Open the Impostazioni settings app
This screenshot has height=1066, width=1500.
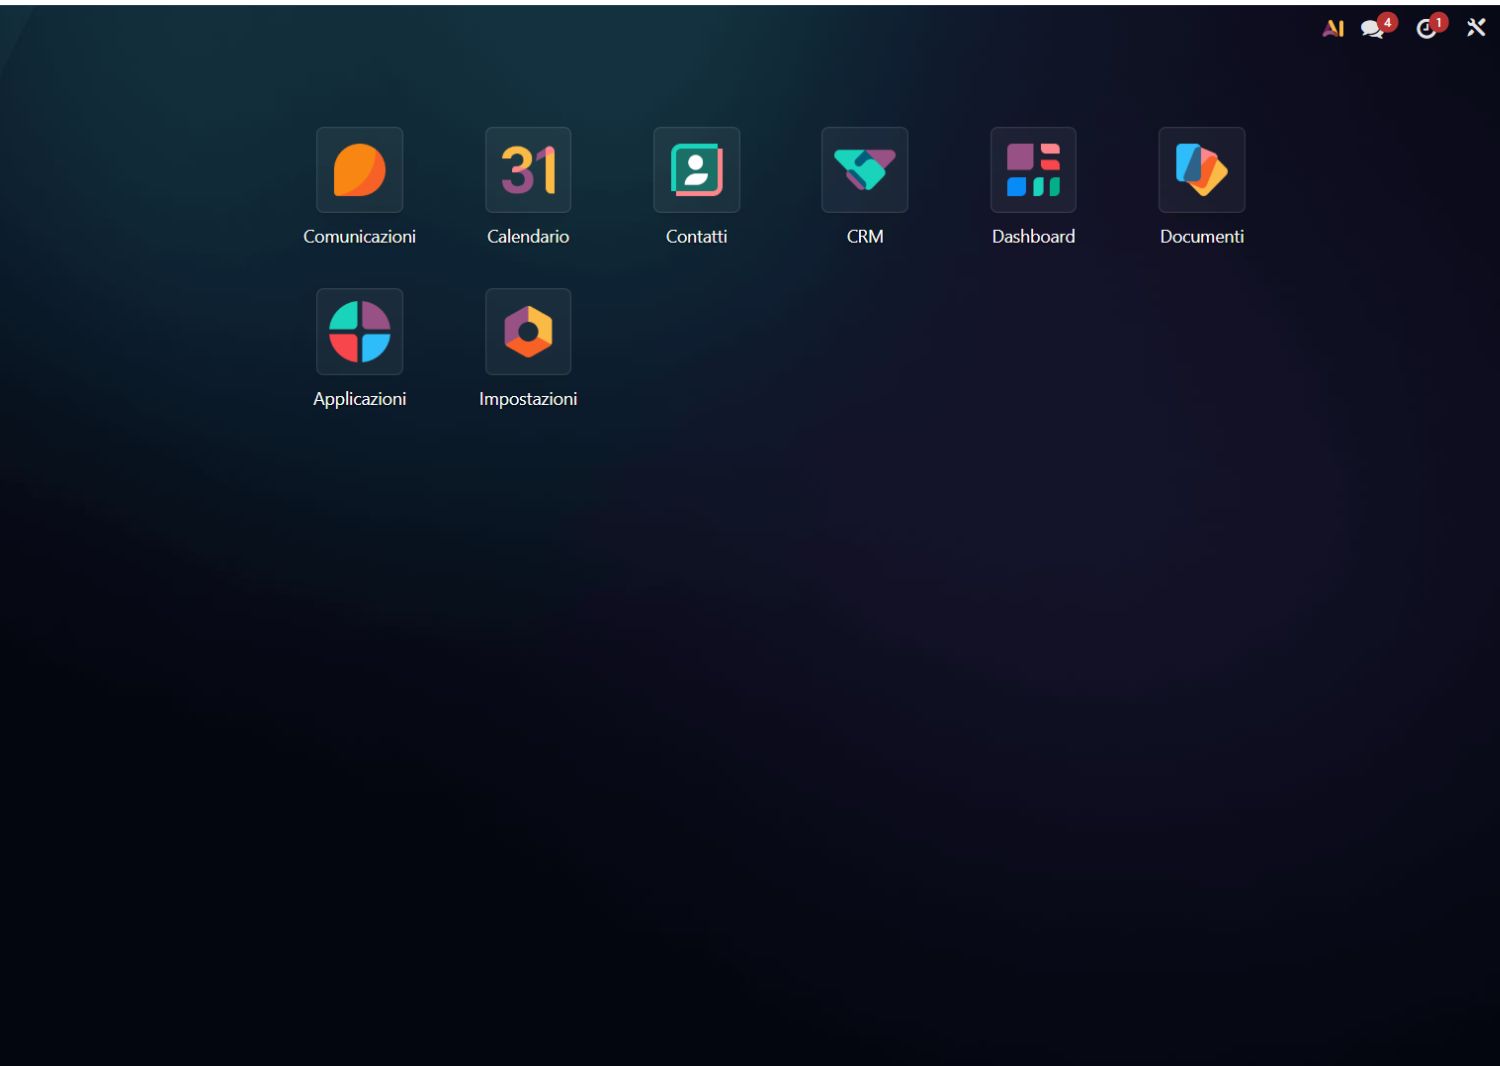tap(528, 332)
